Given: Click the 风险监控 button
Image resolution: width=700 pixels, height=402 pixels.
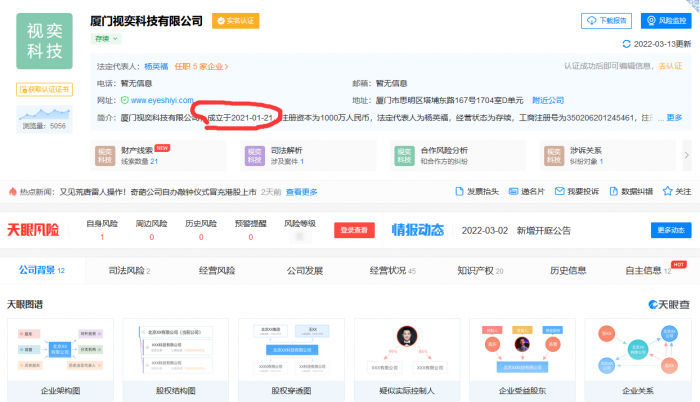Looking at the screenshot, I should click(x=665, y=20).
